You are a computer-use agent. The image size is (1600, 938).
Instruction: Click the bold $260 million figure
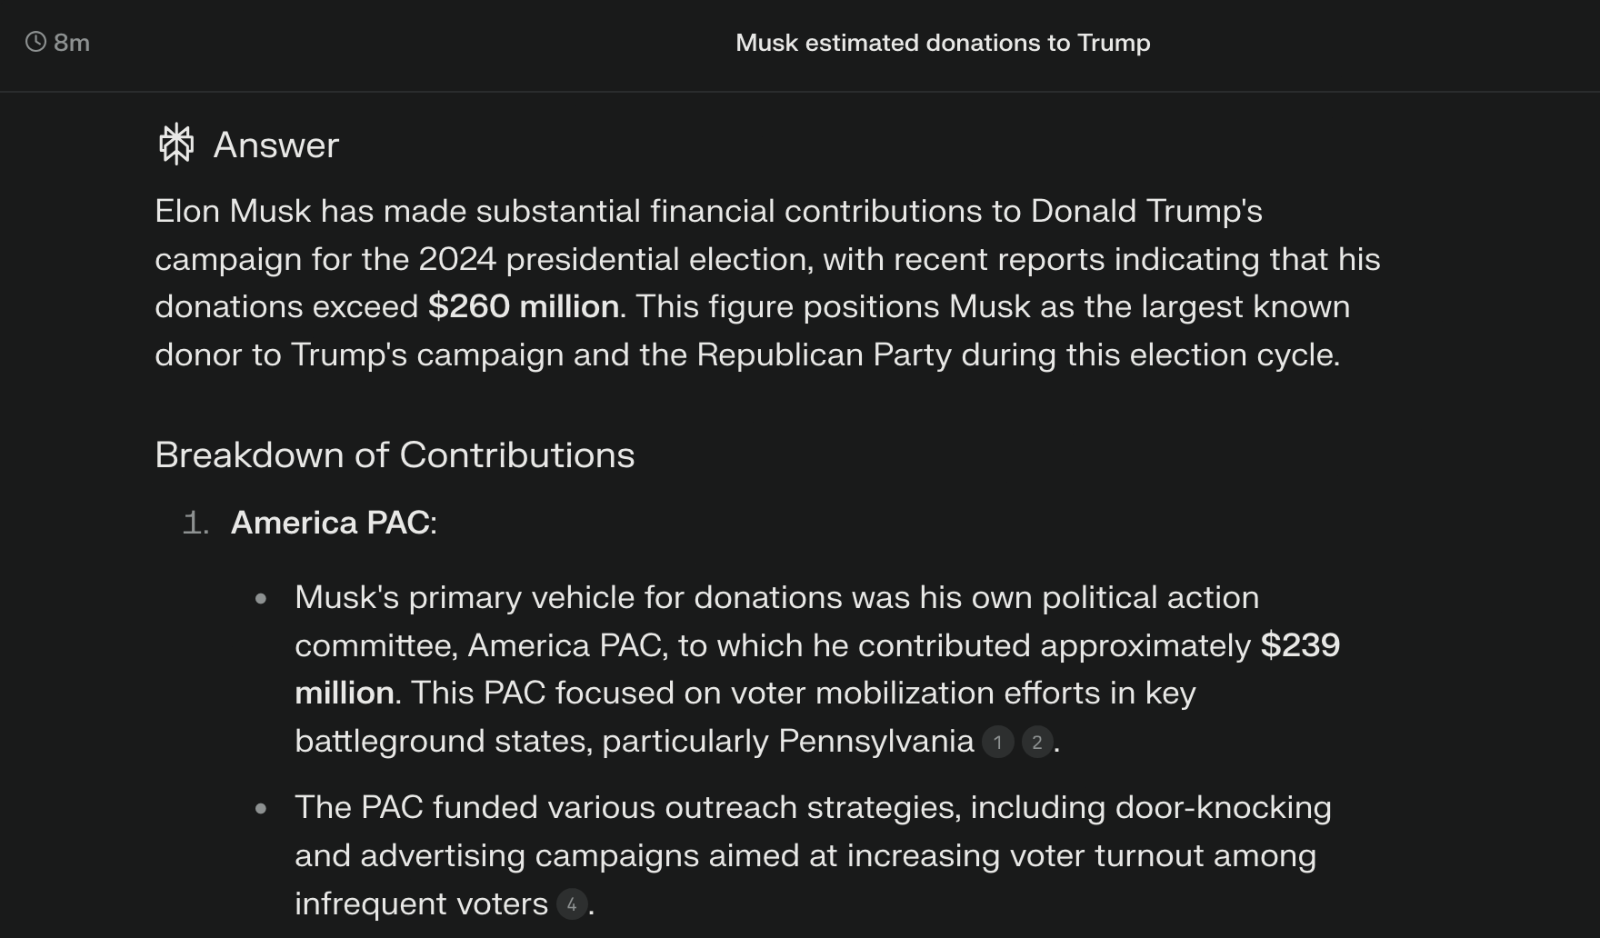point(523,306)
